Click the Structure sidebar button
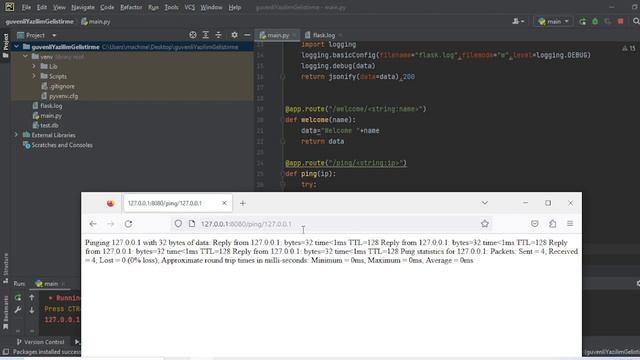640x360 pixels. point(5,268)
